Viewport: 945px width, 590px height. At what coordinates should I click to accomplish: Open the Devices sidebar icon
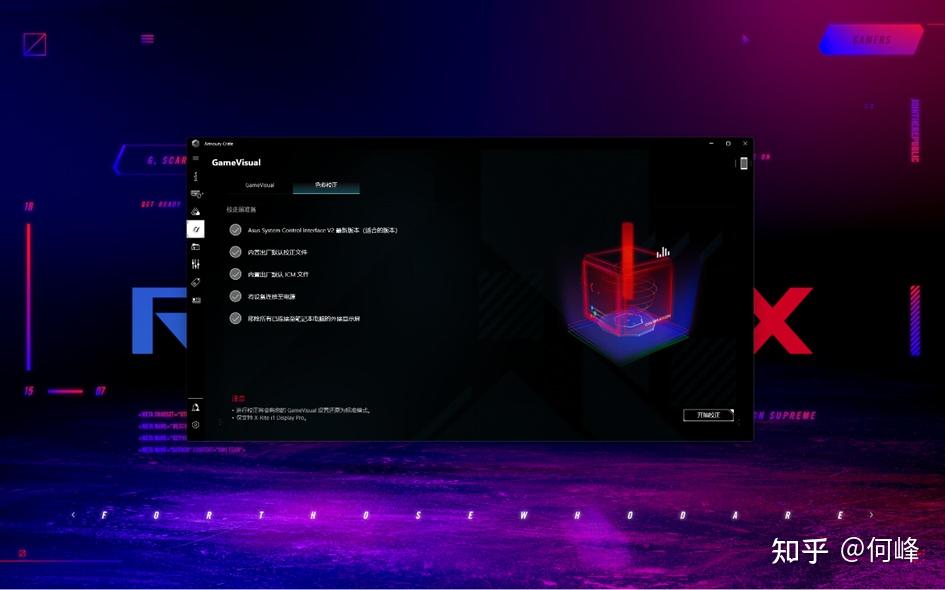(196, 194)
